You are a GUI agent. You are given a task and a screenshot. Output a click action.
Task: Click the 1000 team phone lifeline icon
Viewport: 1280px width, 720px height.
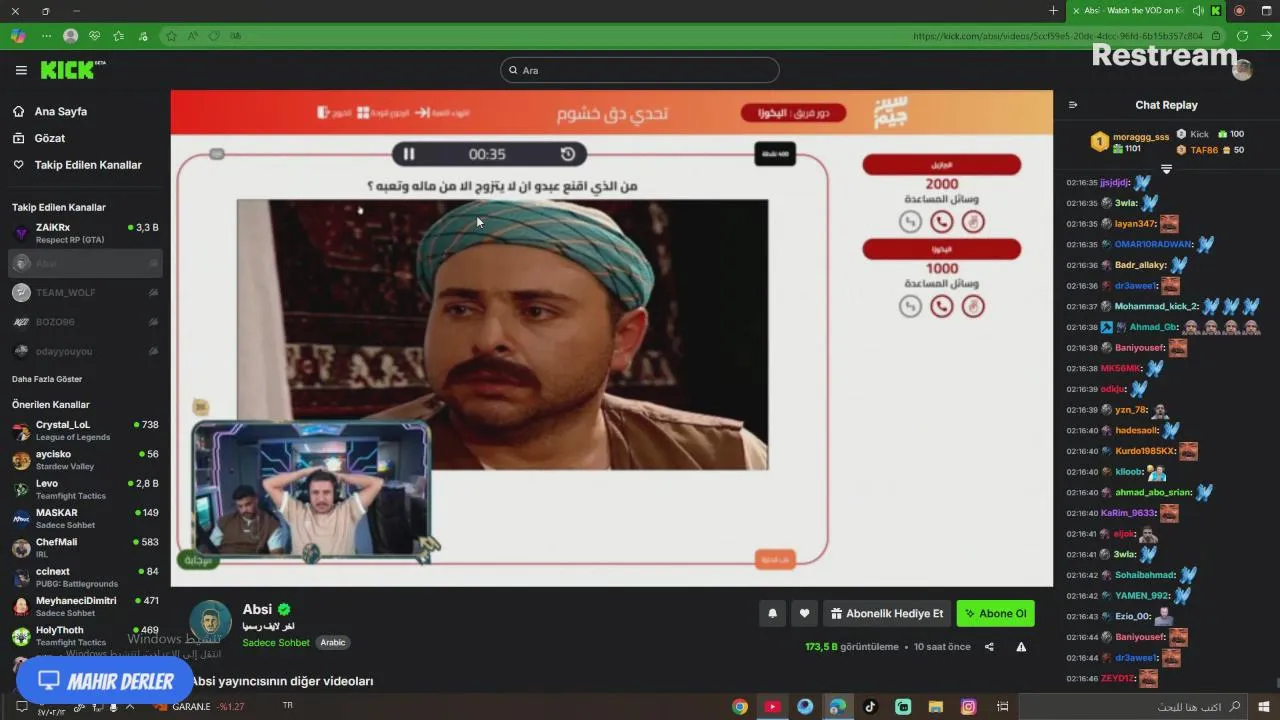pos(941,306)
